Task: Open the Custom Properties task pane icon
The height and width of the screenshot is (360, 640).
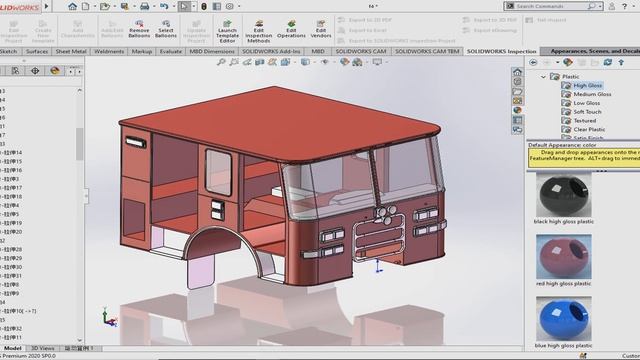Action: 517,120
